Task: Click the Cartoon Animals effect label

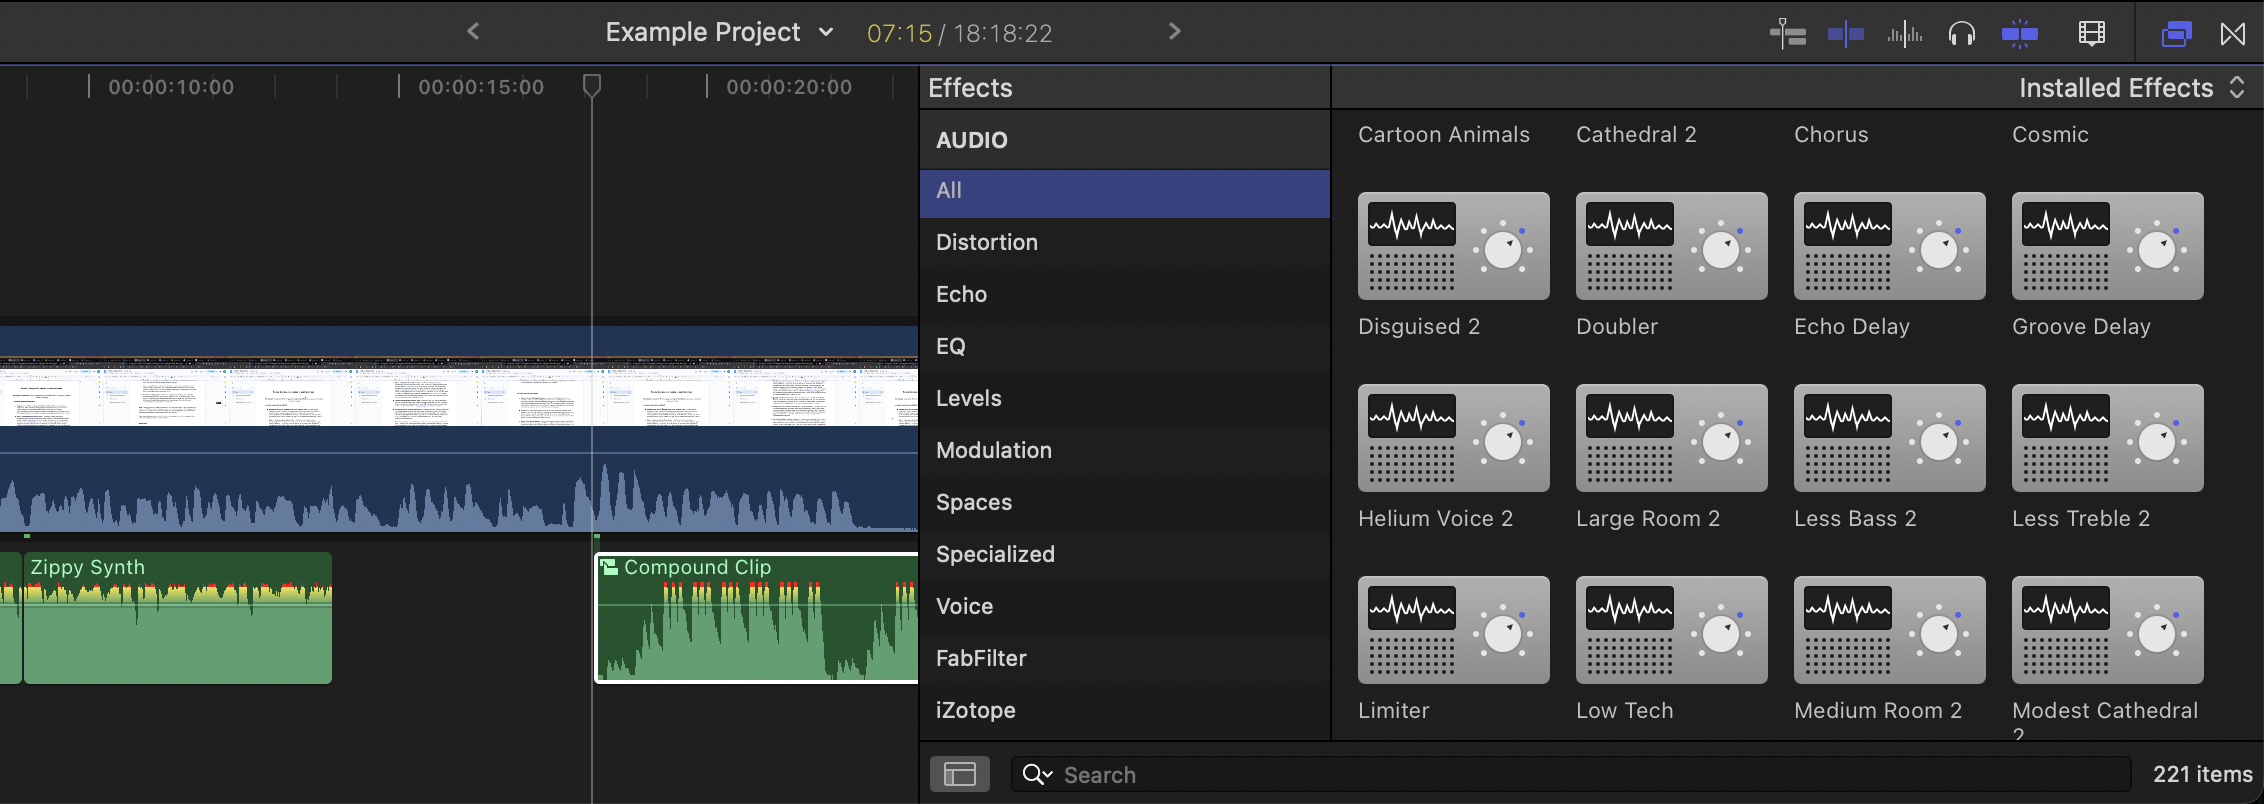Action: tap(1444, 135)
